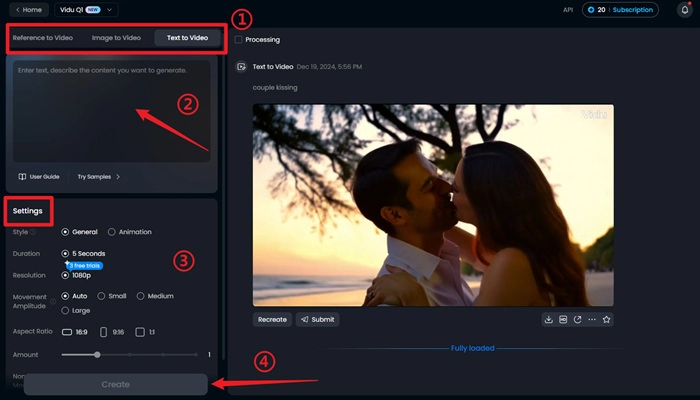This screenshot has height=400, width=700.
Task: Select the 1080p resolution
Action: (65, 275)
